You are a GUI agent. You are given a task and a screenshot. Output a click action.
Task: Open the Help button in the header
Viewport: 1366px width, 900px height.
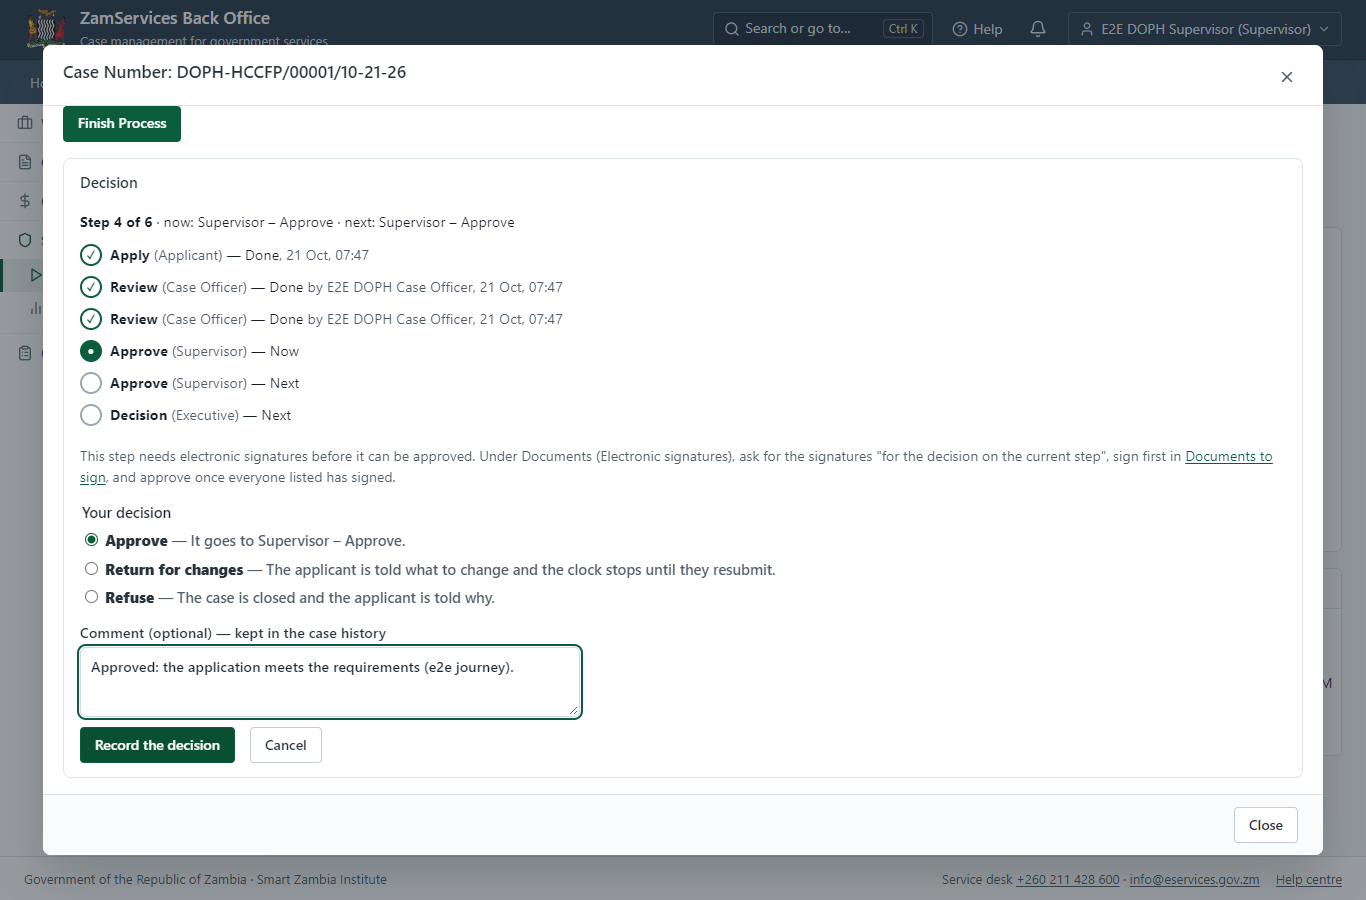tap(977, 29)
